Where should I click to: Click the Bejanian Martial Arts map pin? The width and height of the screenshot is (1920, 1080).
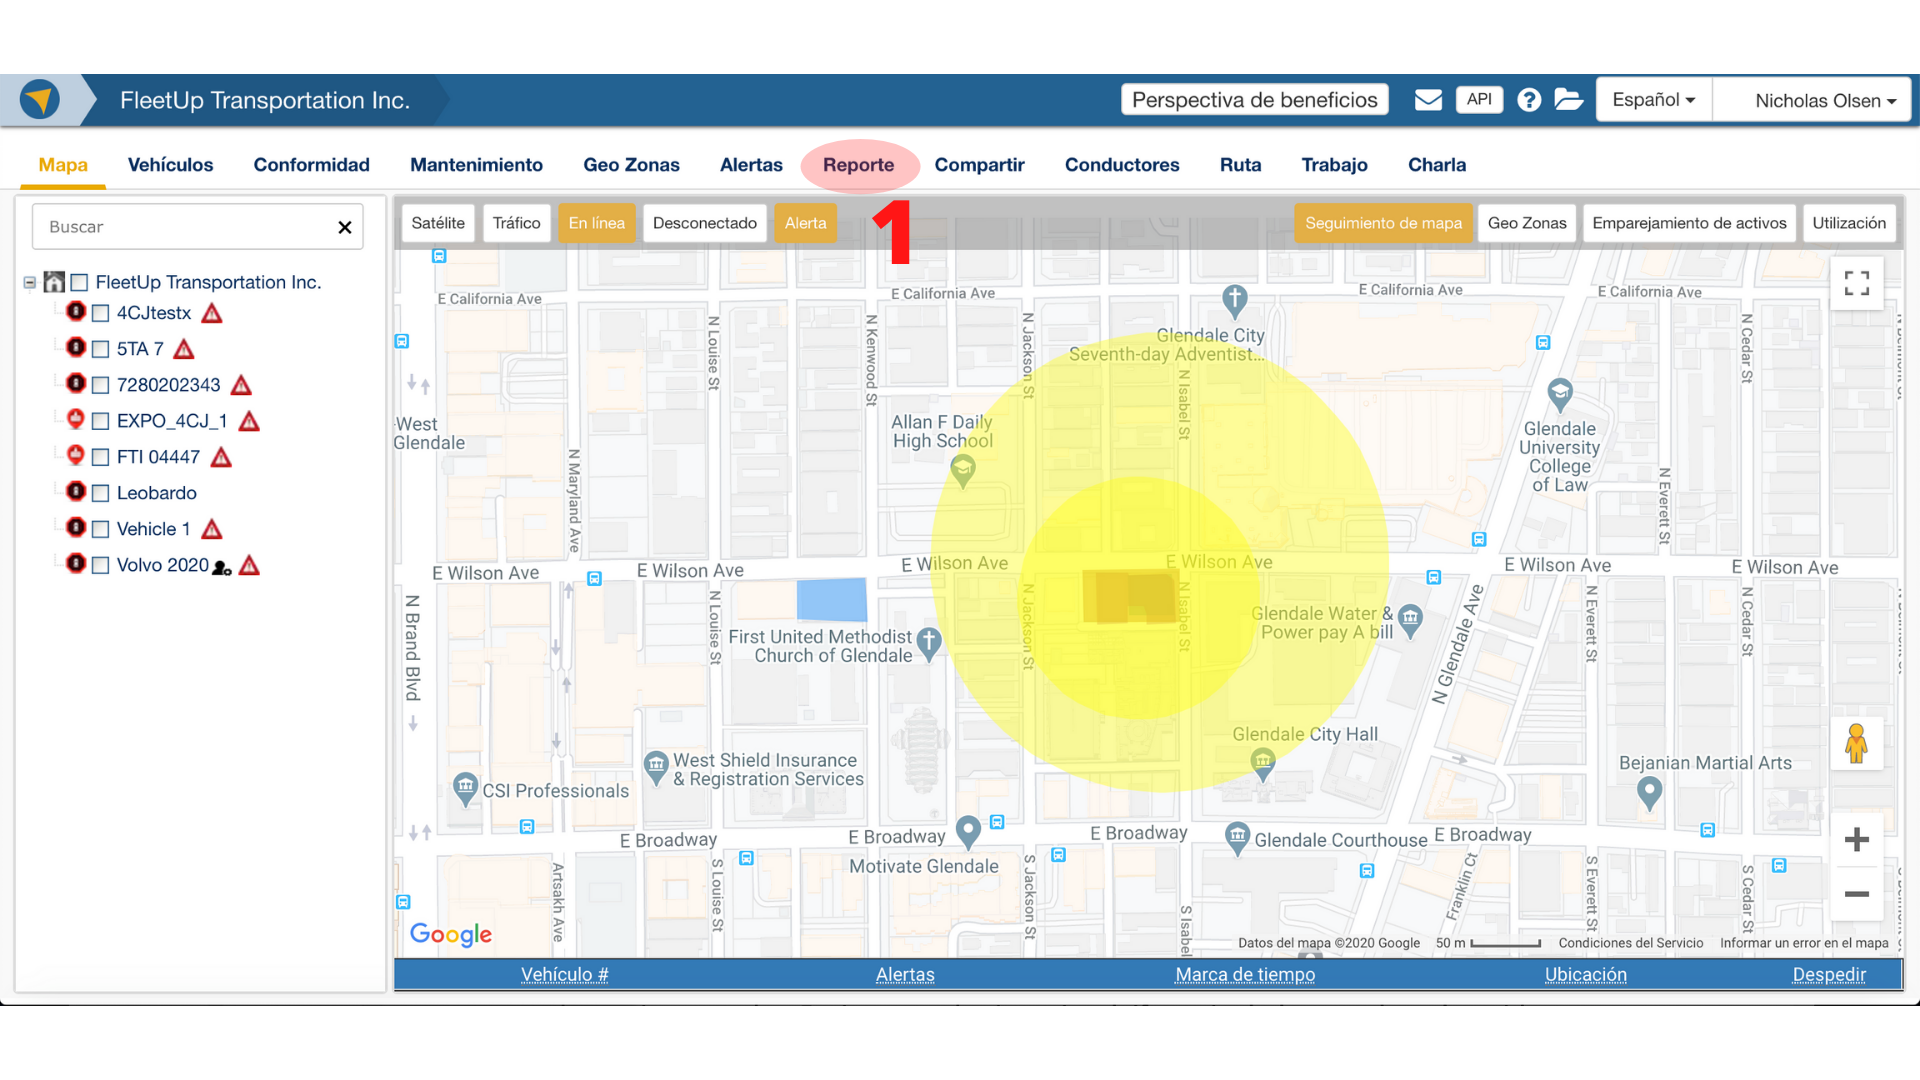(1649, 794)
